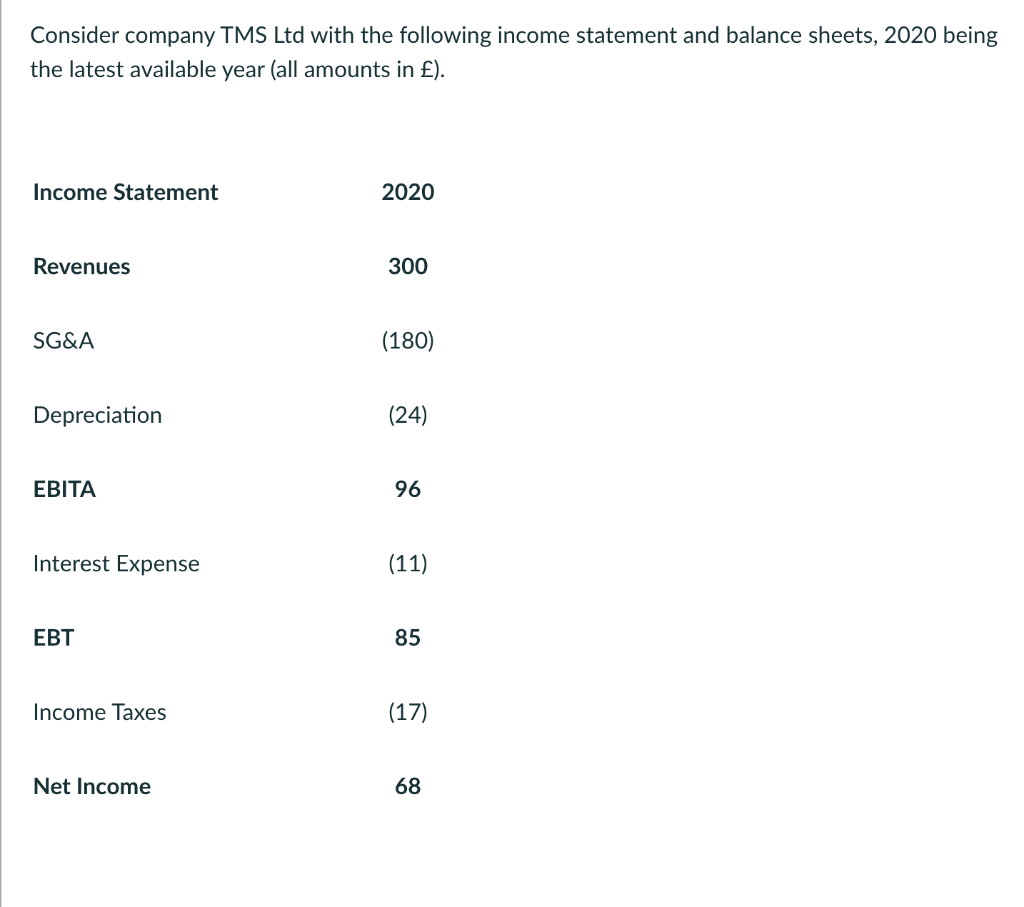
Task: Select the EBT row label
Action: [x=53, y=638]
